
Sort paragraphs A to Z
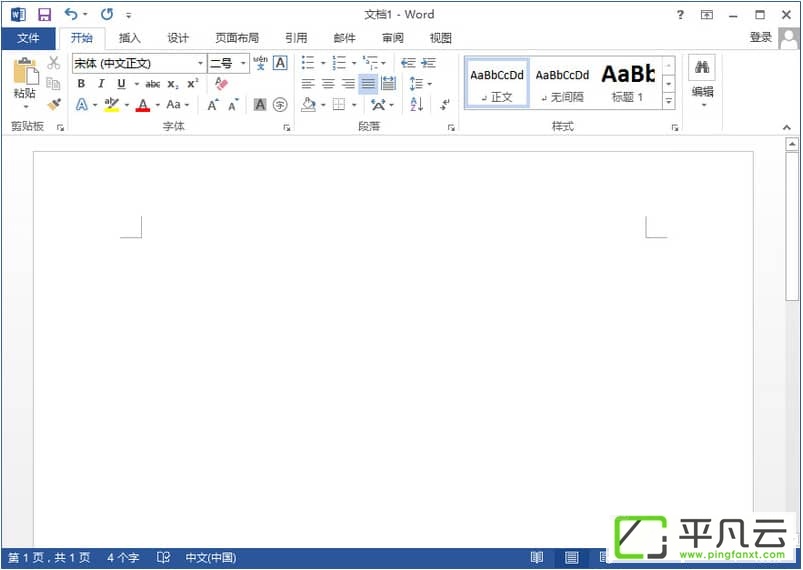[x=417, y=104]
